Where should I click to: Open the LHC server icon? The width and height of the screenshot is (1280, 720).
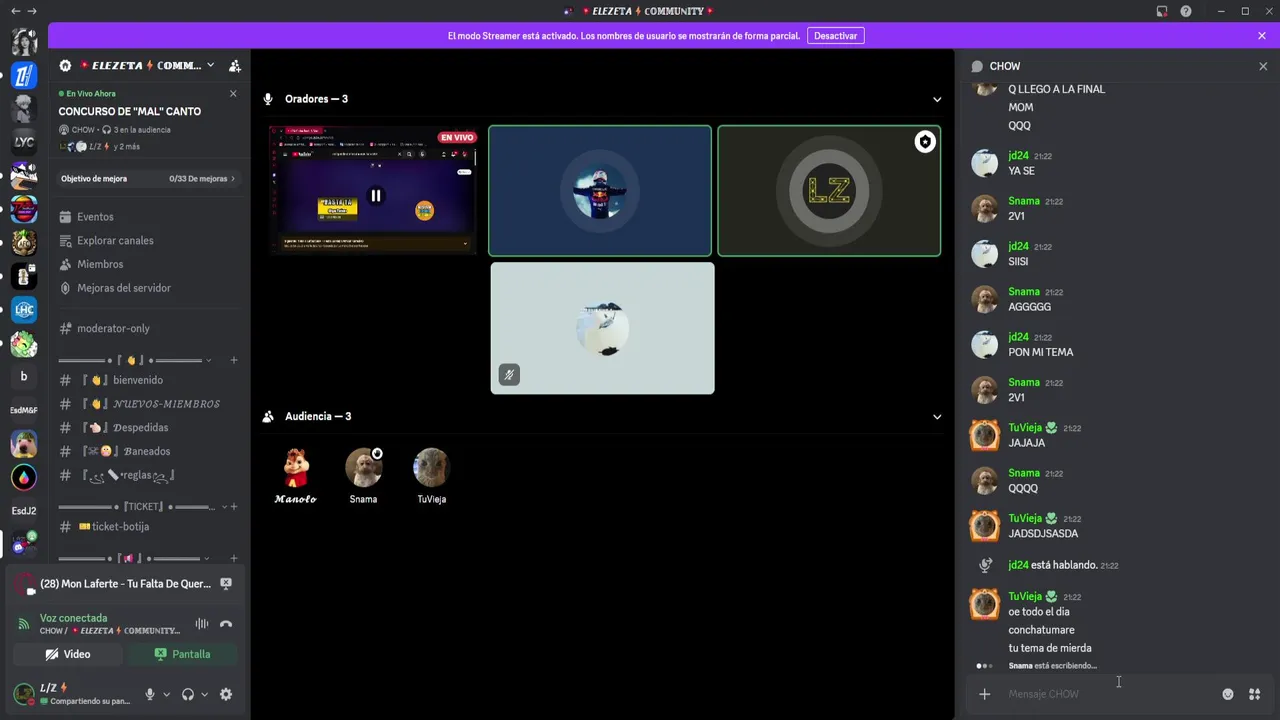(x=24, y=310)
